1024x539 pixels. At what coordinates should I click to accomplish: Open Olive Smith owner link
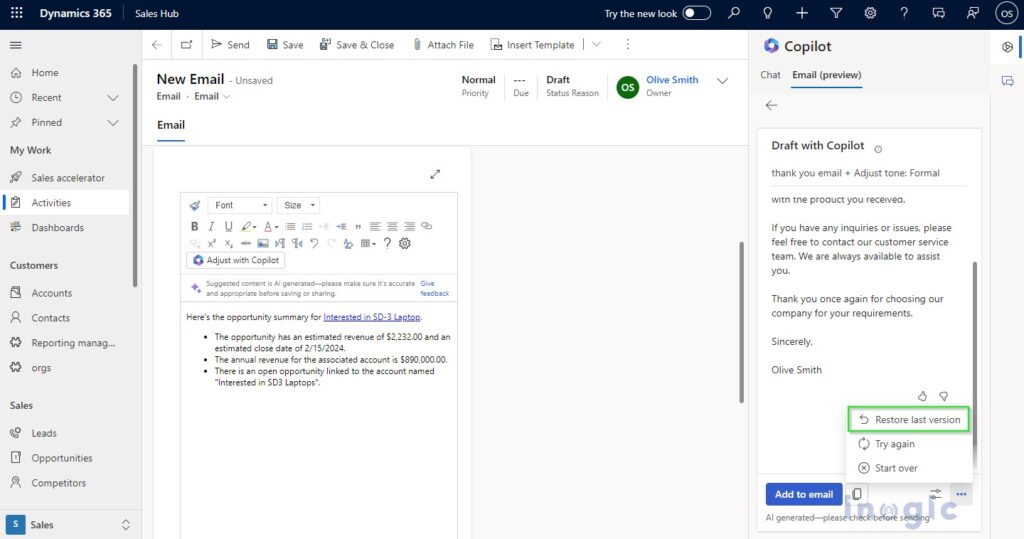tap(672, 80)
